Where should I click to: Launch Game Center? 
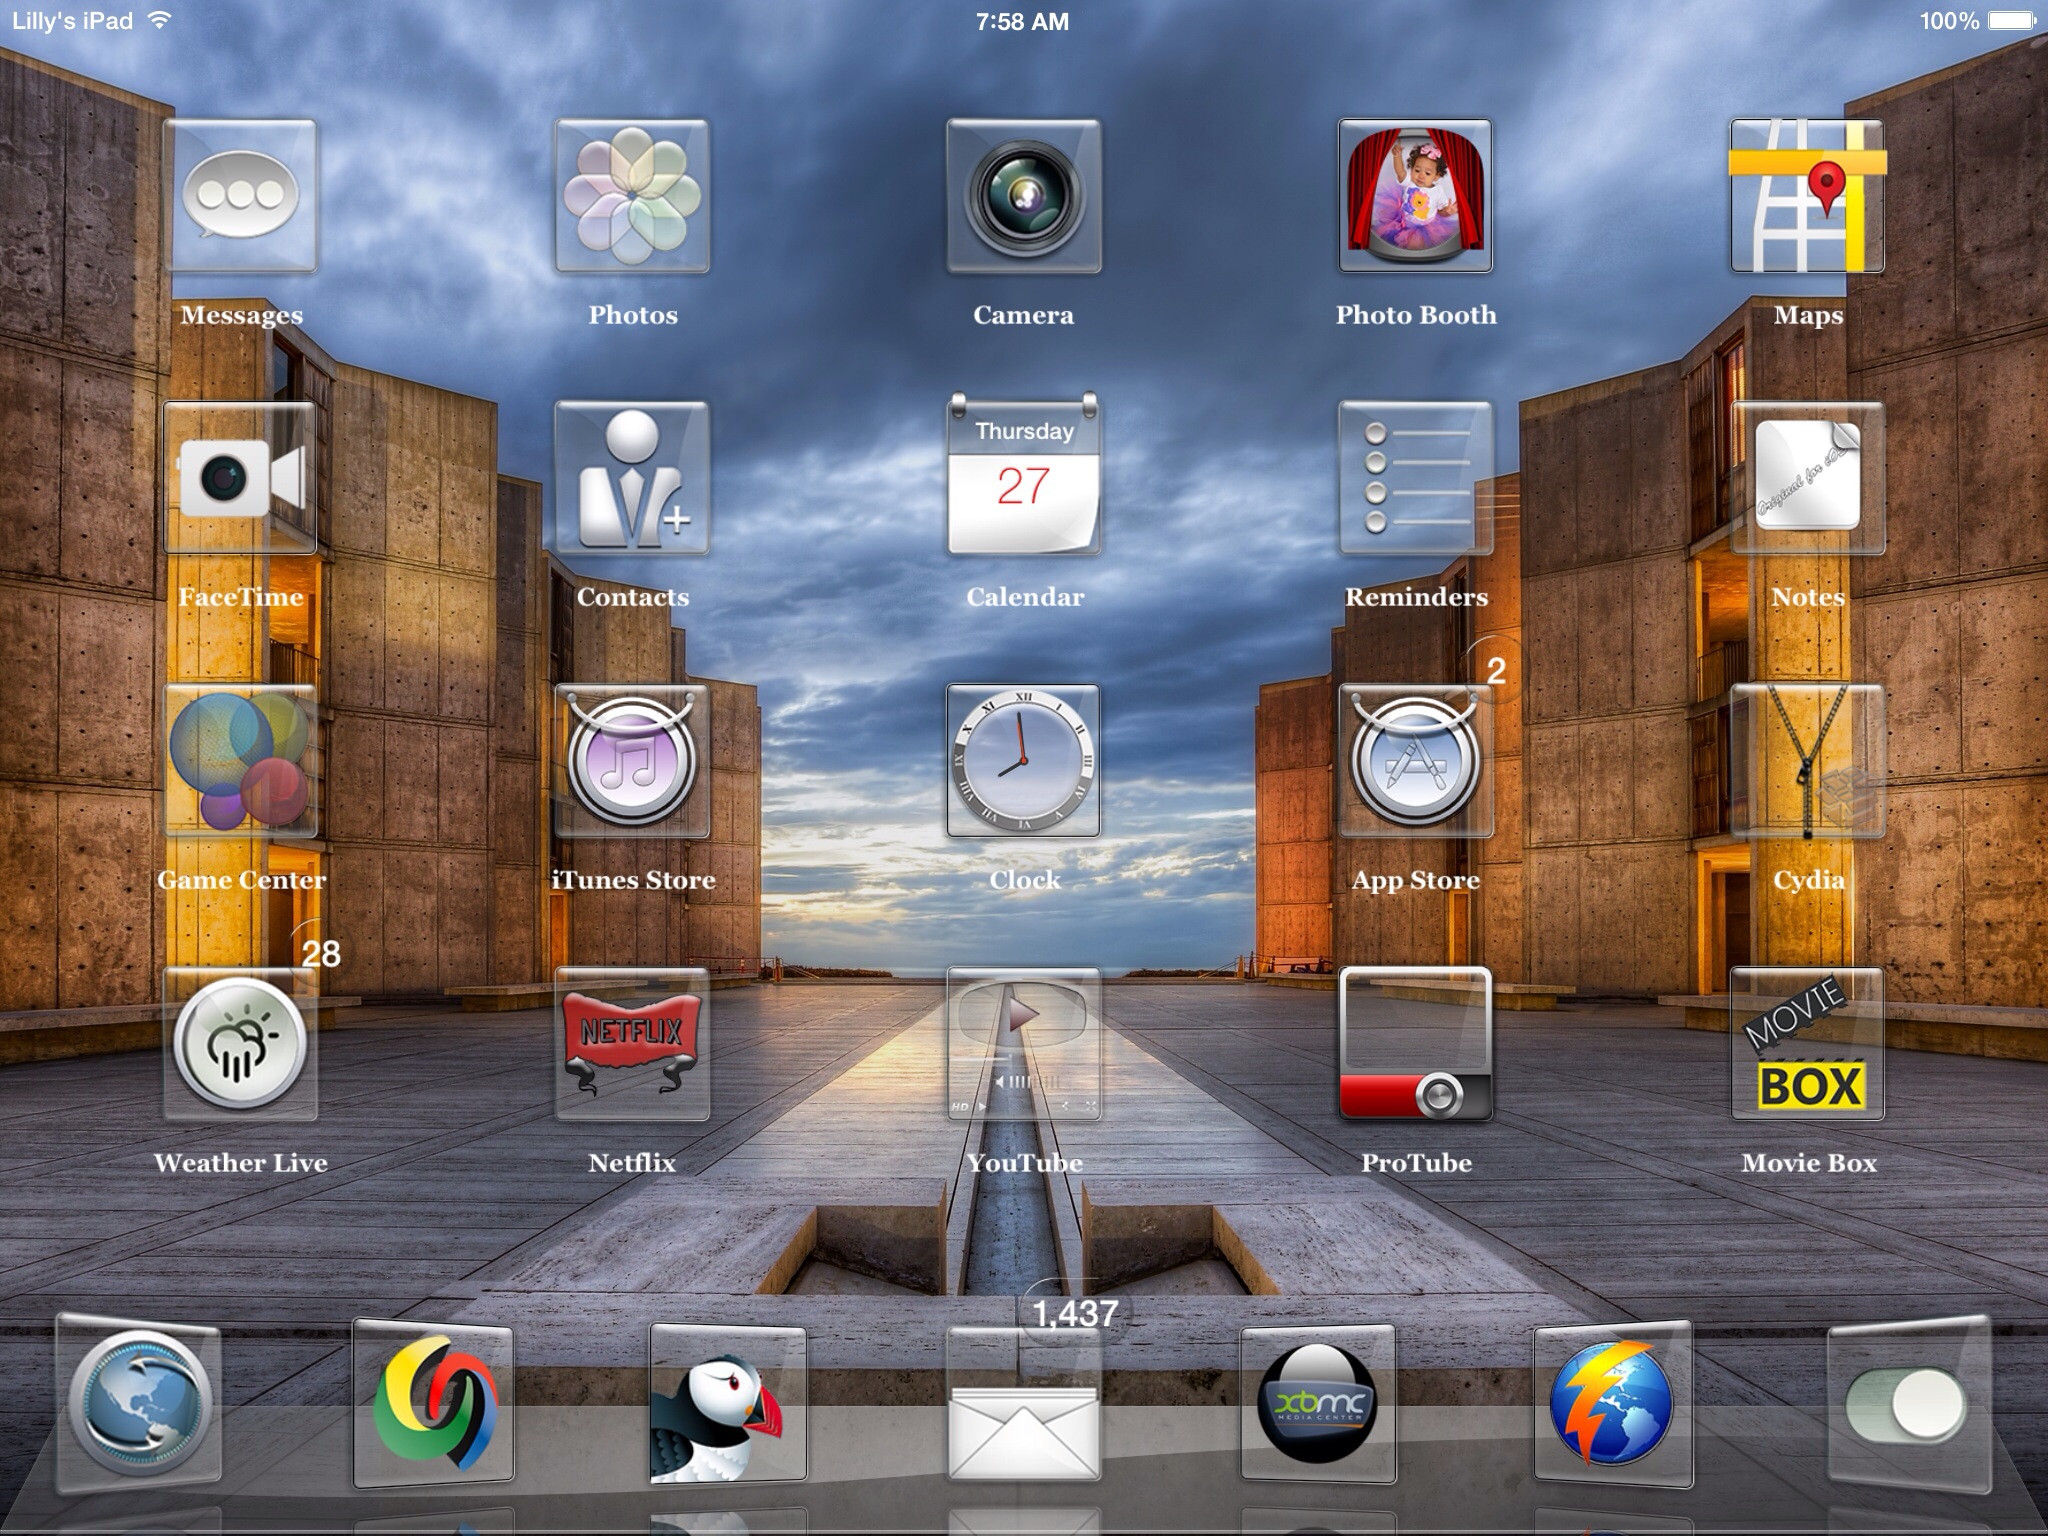(240, 761)
